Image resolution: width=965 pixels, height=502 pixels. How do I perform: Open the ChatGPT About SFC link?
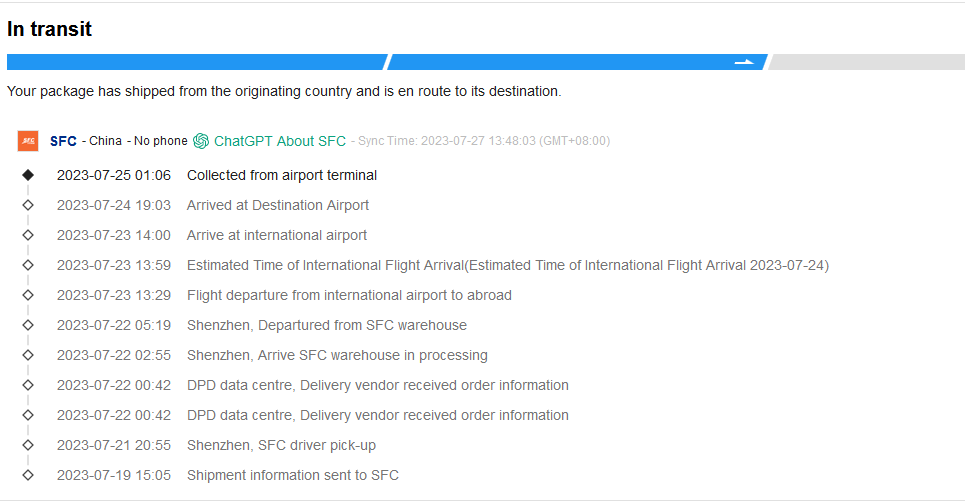pyautogui.click(x=279, y=141)
